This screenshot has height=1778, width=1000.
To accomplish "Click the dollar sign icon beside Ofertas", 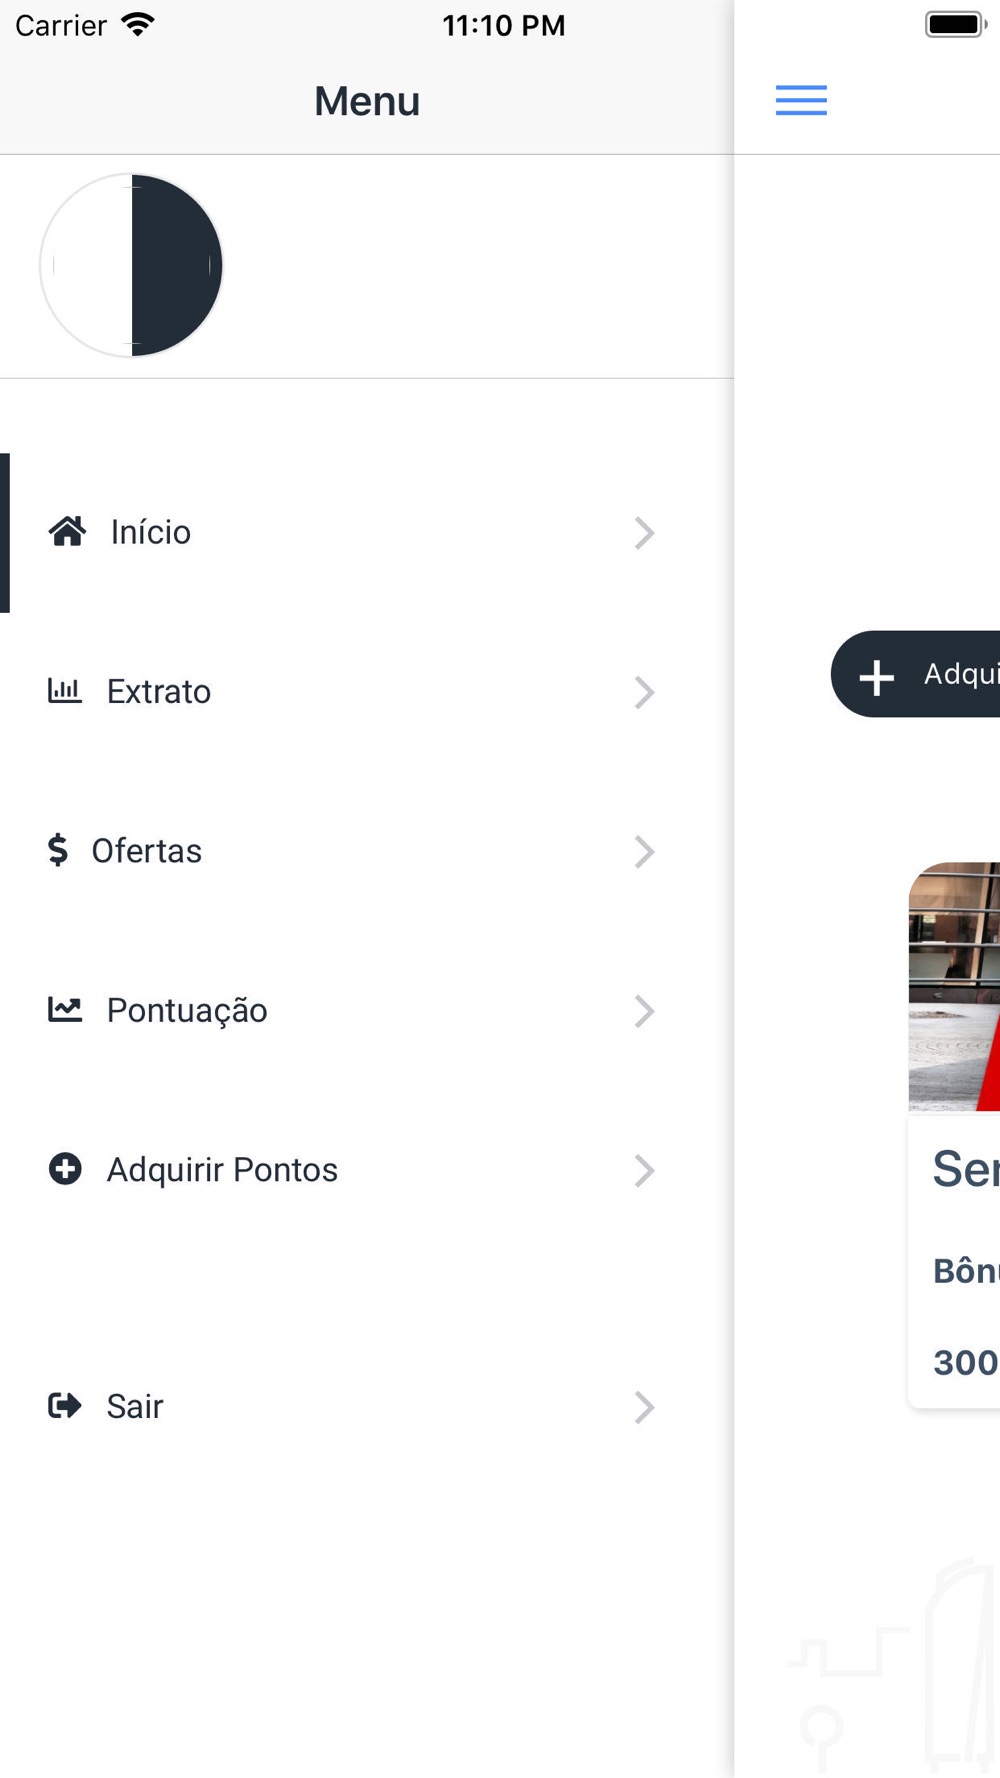I will (x=58, y=850).
